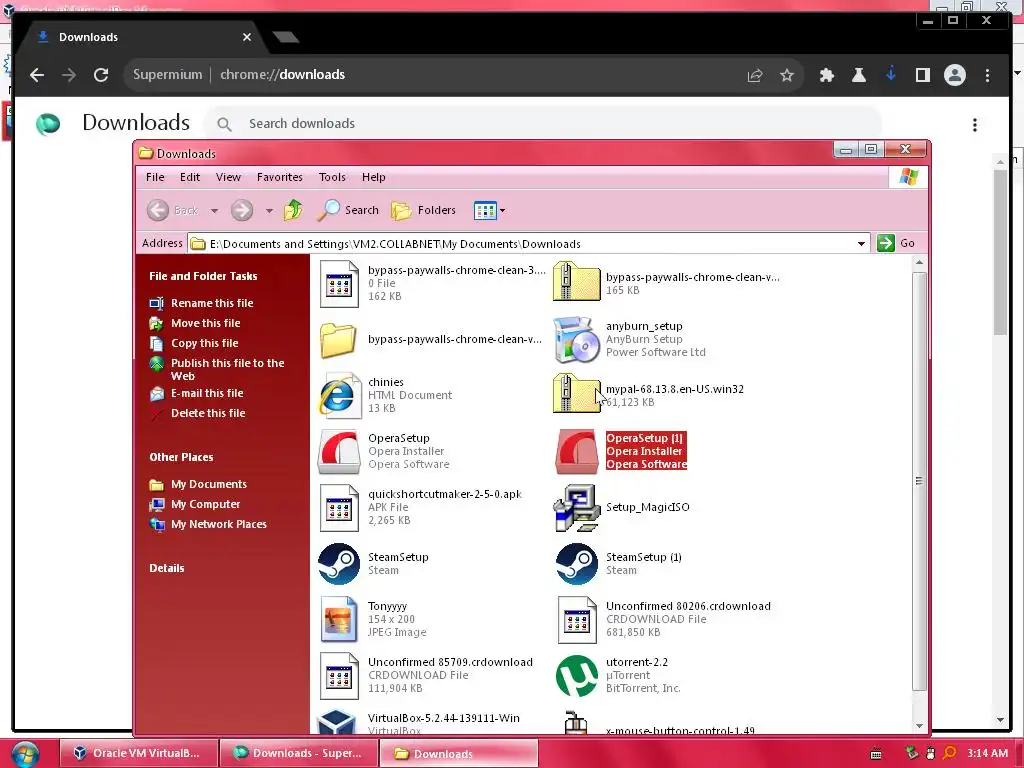Open the browser three-dot menu
This screenshot has width=1024, height=768.
click(x=987, y=75)
